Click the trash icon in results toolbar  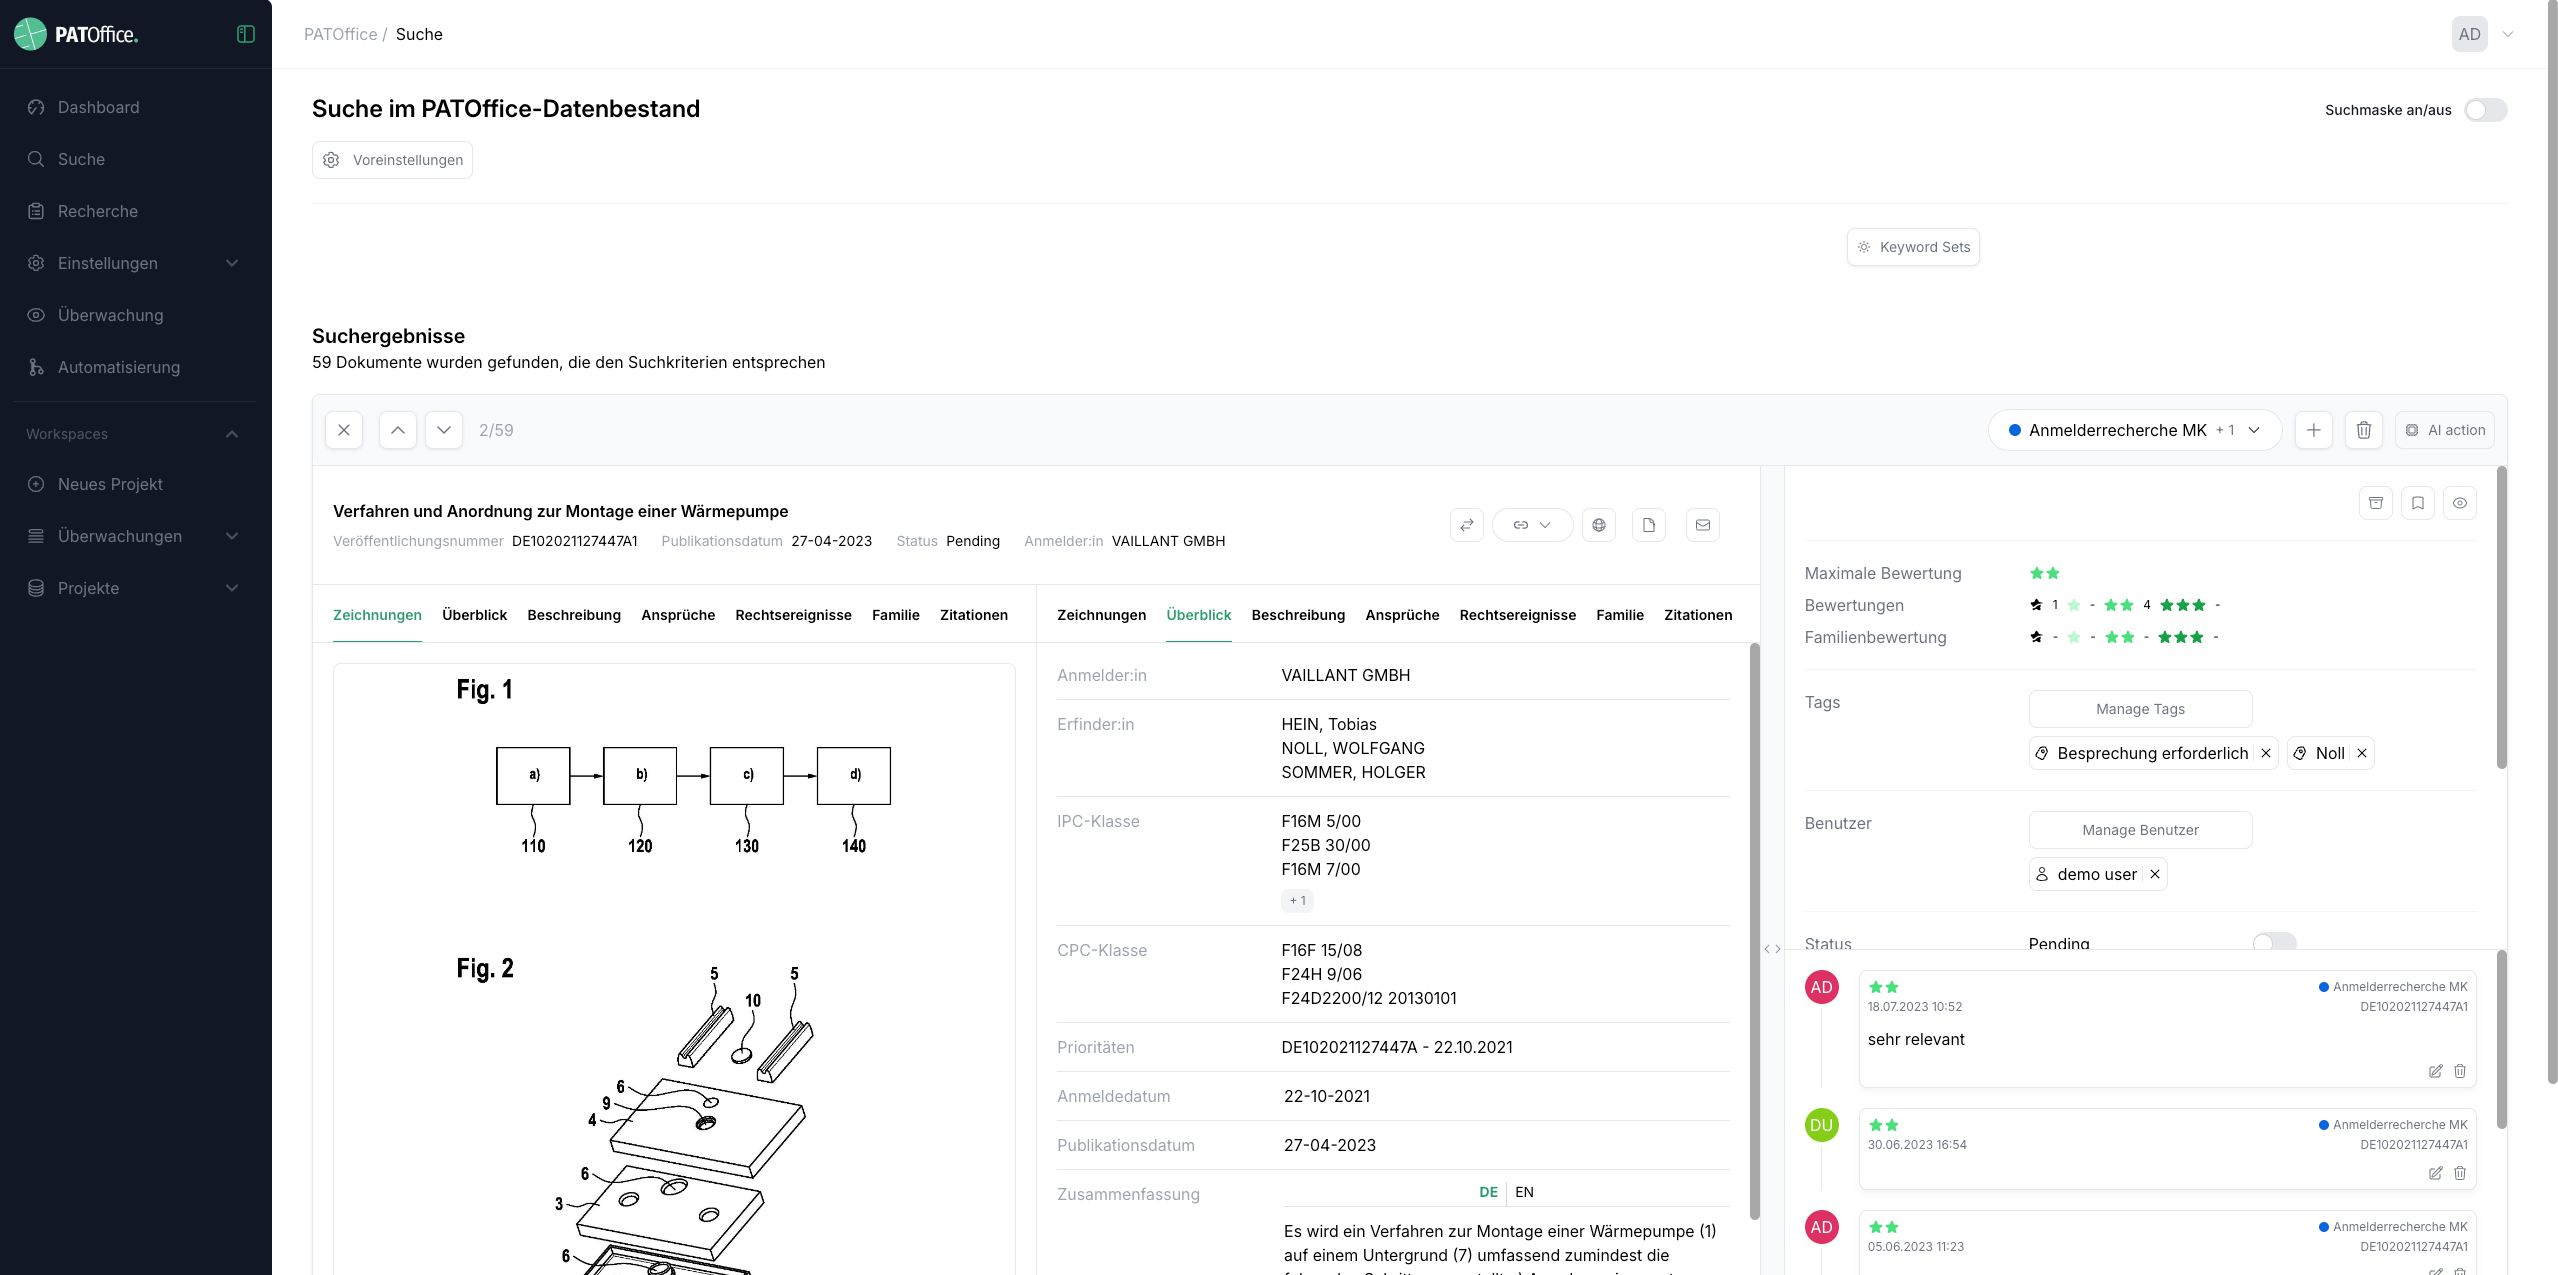click(2363, 430)
